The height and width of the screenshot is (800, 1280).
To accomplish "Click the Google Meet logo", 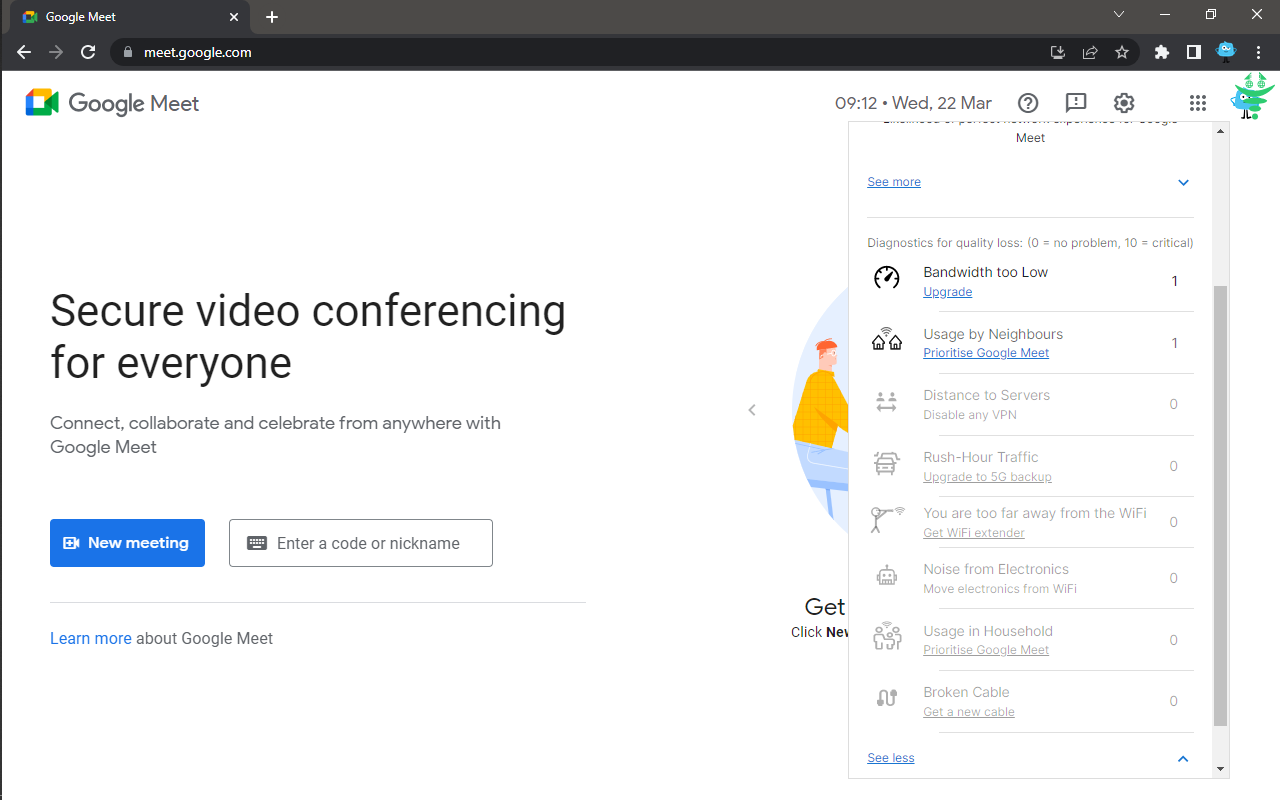I will 112,103.
